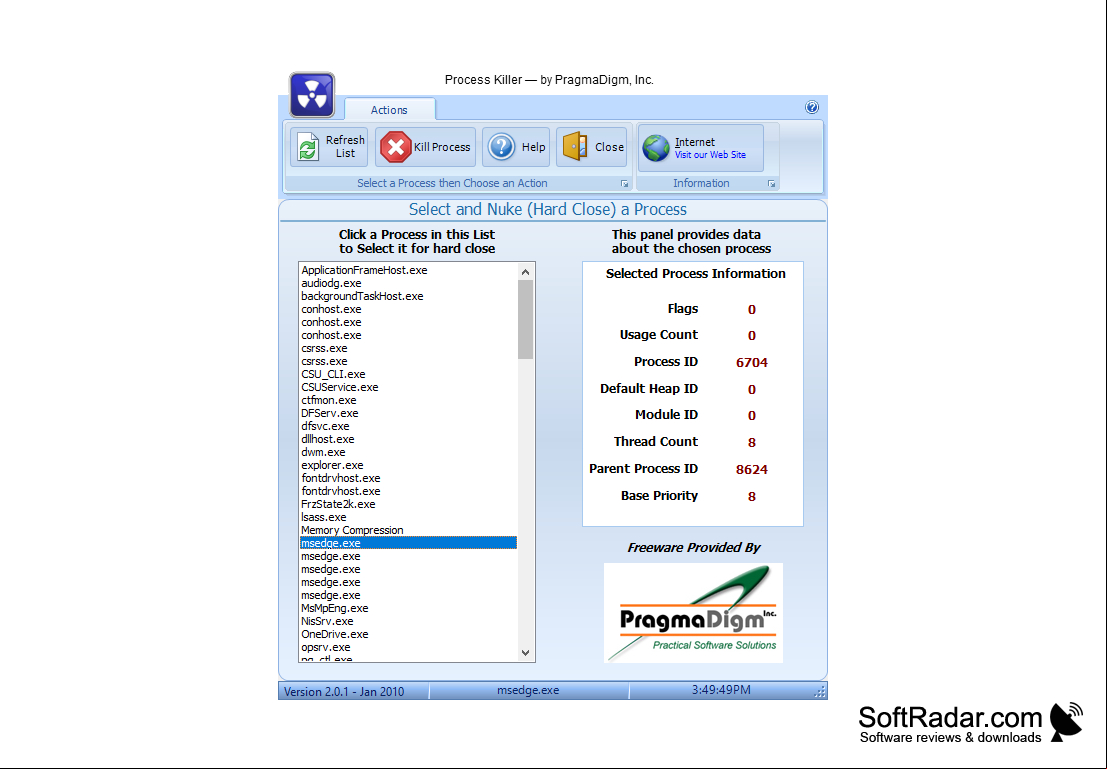Click the 'Select and Nuke (Hard Close) a Process' heading
The image size is (1107, 769).
pyautogui.click(x=548, y=210)
